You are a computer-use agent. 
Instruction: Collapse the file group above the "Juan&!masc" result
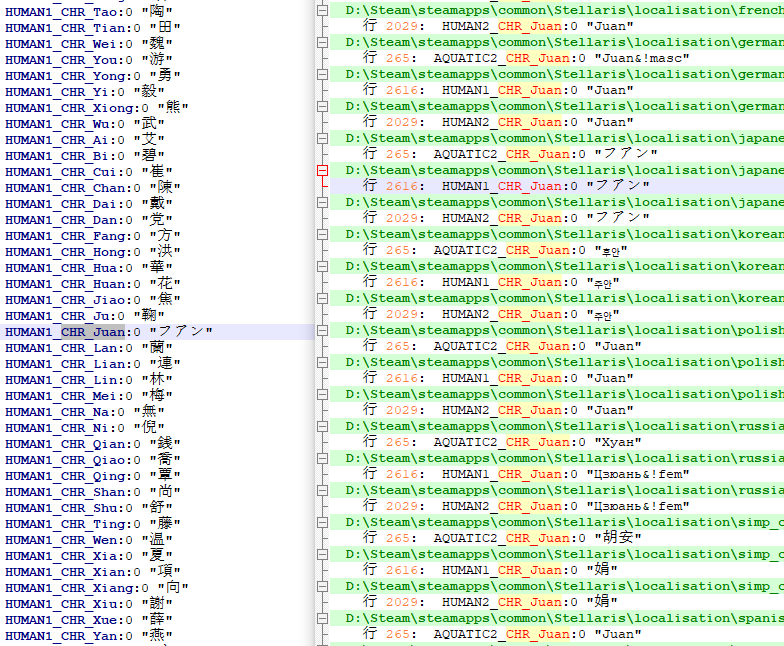point(322,42)
